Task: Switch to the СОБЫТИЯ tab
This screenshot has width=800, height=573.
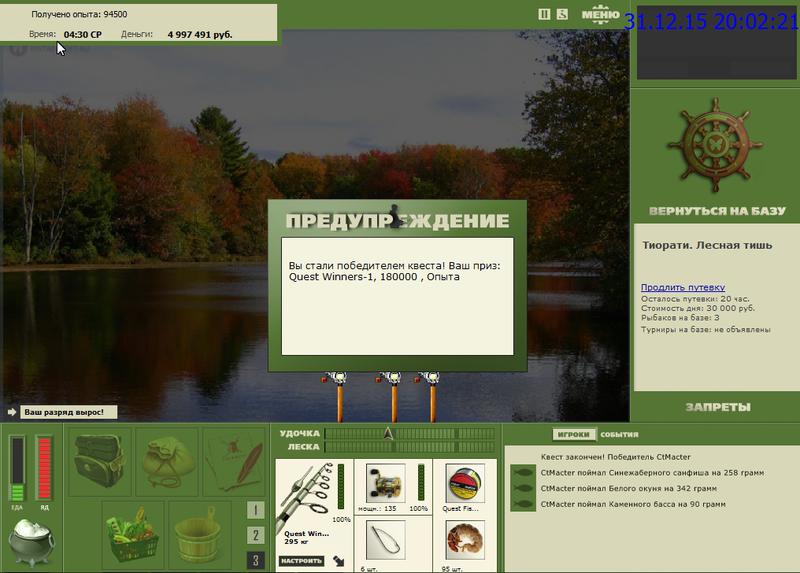Action: tap(619, 435)
